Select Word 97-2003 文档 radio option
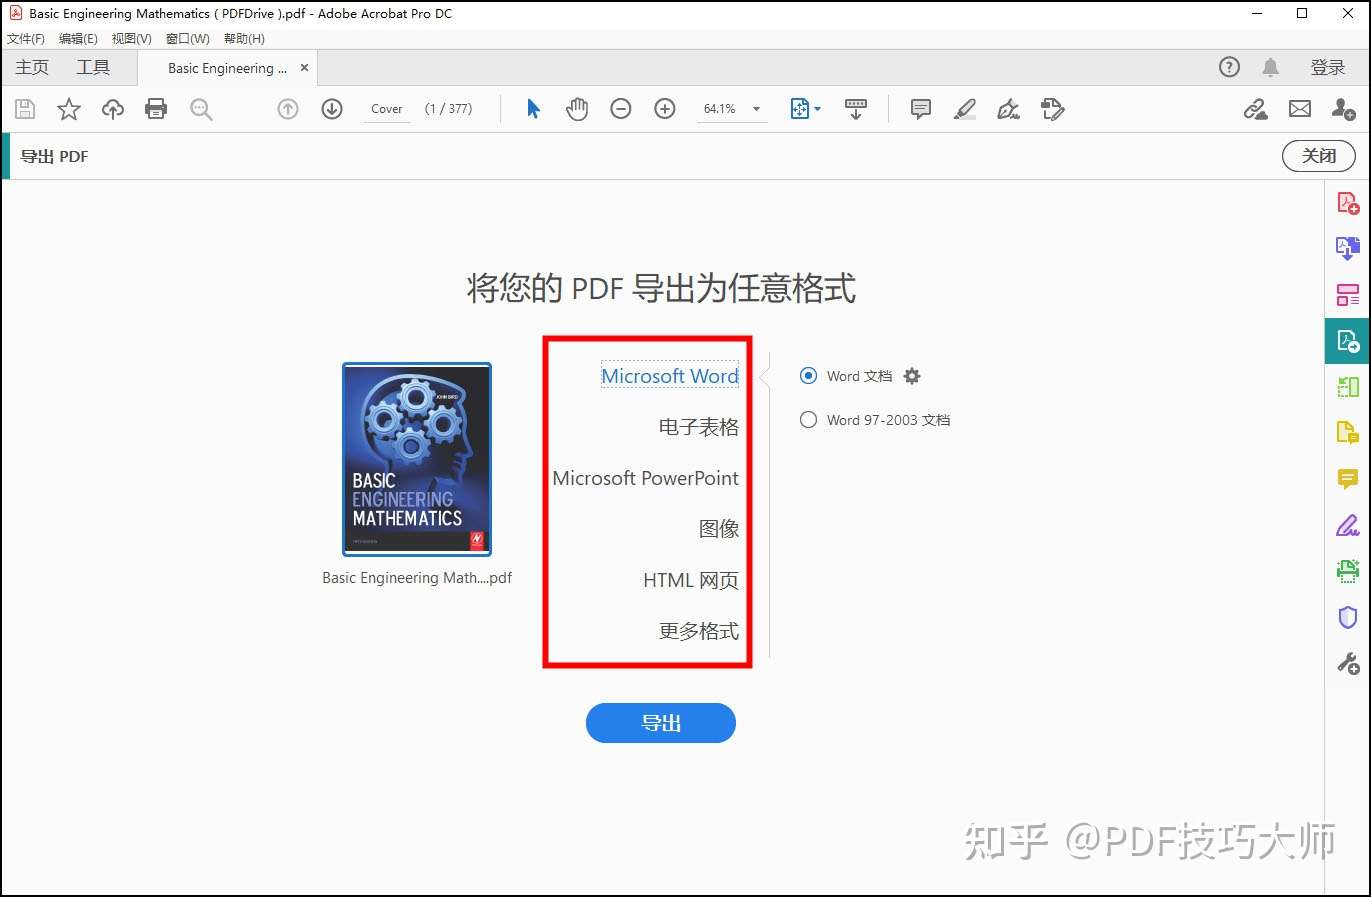Screen dimensions: 1371x897 (808, 420)
